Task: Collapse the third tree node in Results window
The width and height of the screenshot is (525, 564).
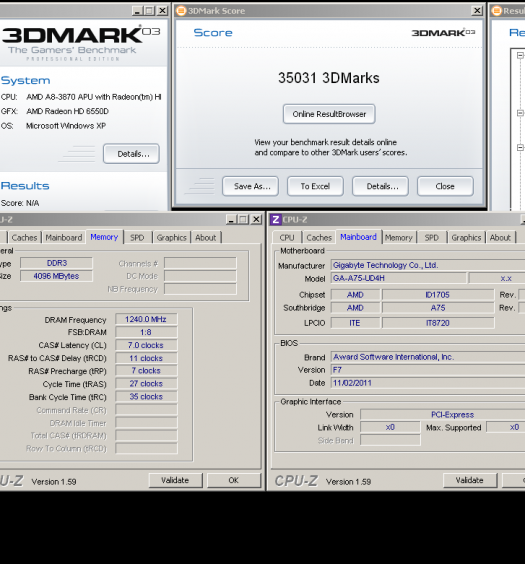Action: tap(520, 147)
